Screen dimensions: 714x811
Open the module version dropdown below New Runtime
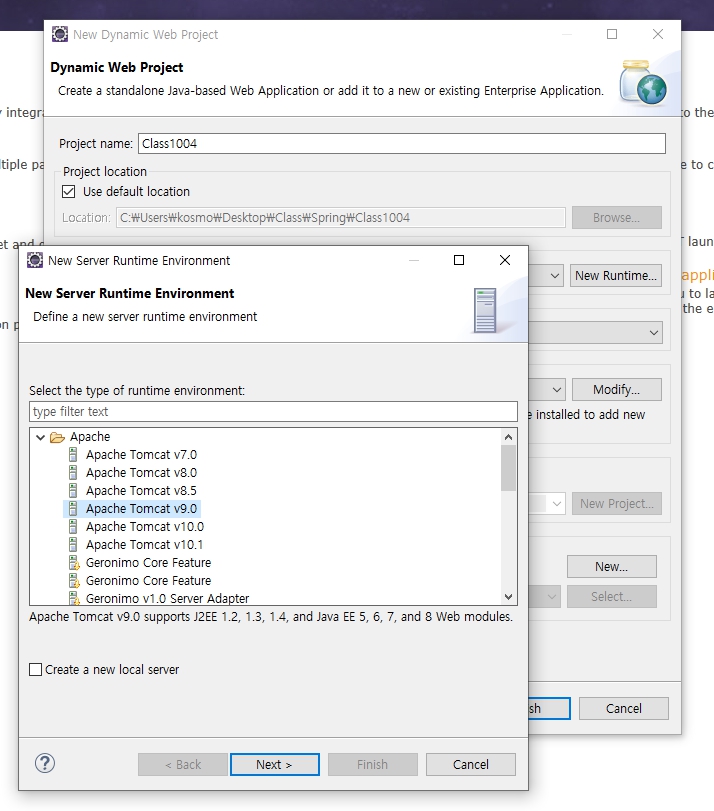pyautogui.click(x=654, y=333)
